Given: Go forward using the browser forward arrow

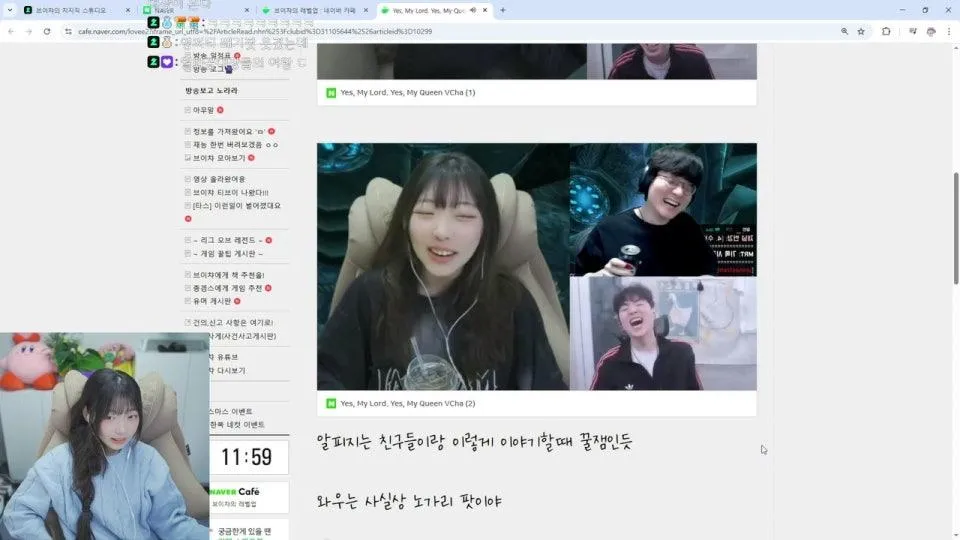Looking at the screenshot, I should [x=29, y=31].
